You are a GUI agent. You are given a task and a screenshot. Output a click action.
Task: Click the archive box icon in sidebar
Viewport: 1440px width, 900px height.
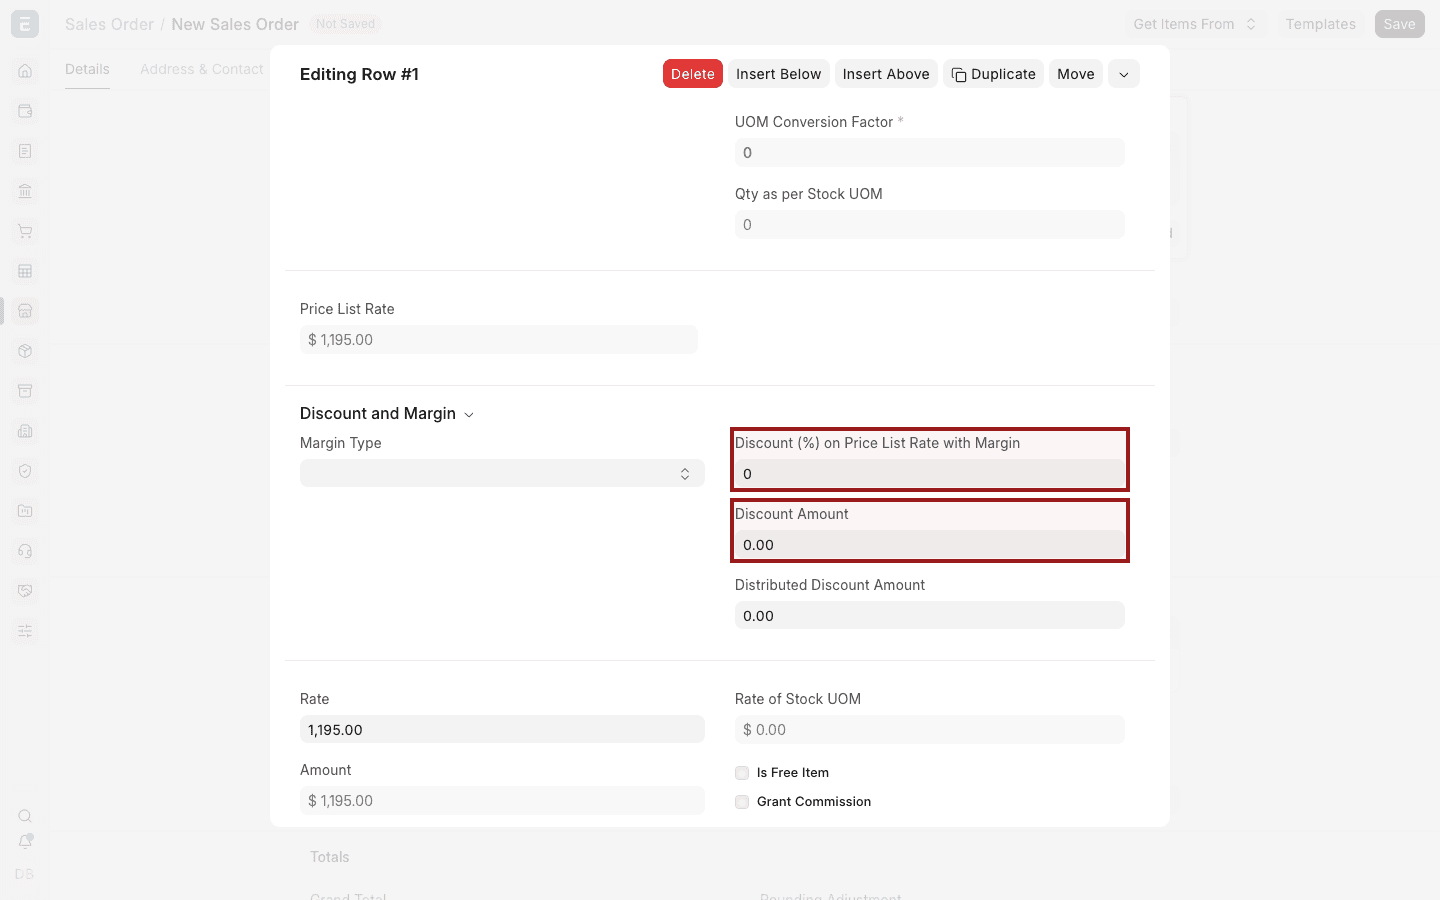pyautogui.click(x=25, y=391)
